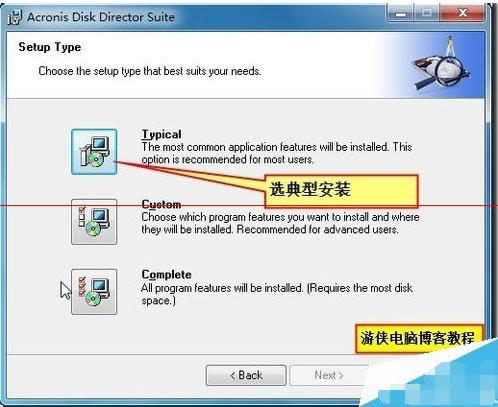Select the Typical setup icon button
The width and height of the screenshot is (498, 407).
point(94,152)
